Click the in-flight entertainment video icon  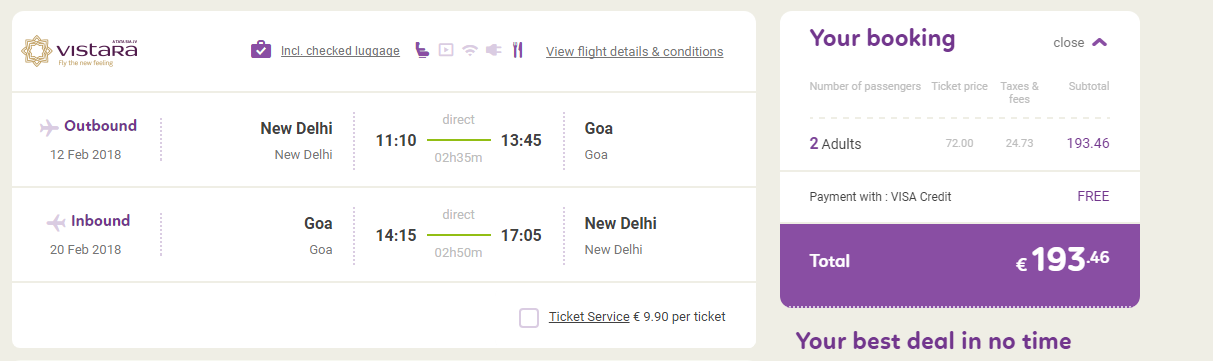pos(446,50)
